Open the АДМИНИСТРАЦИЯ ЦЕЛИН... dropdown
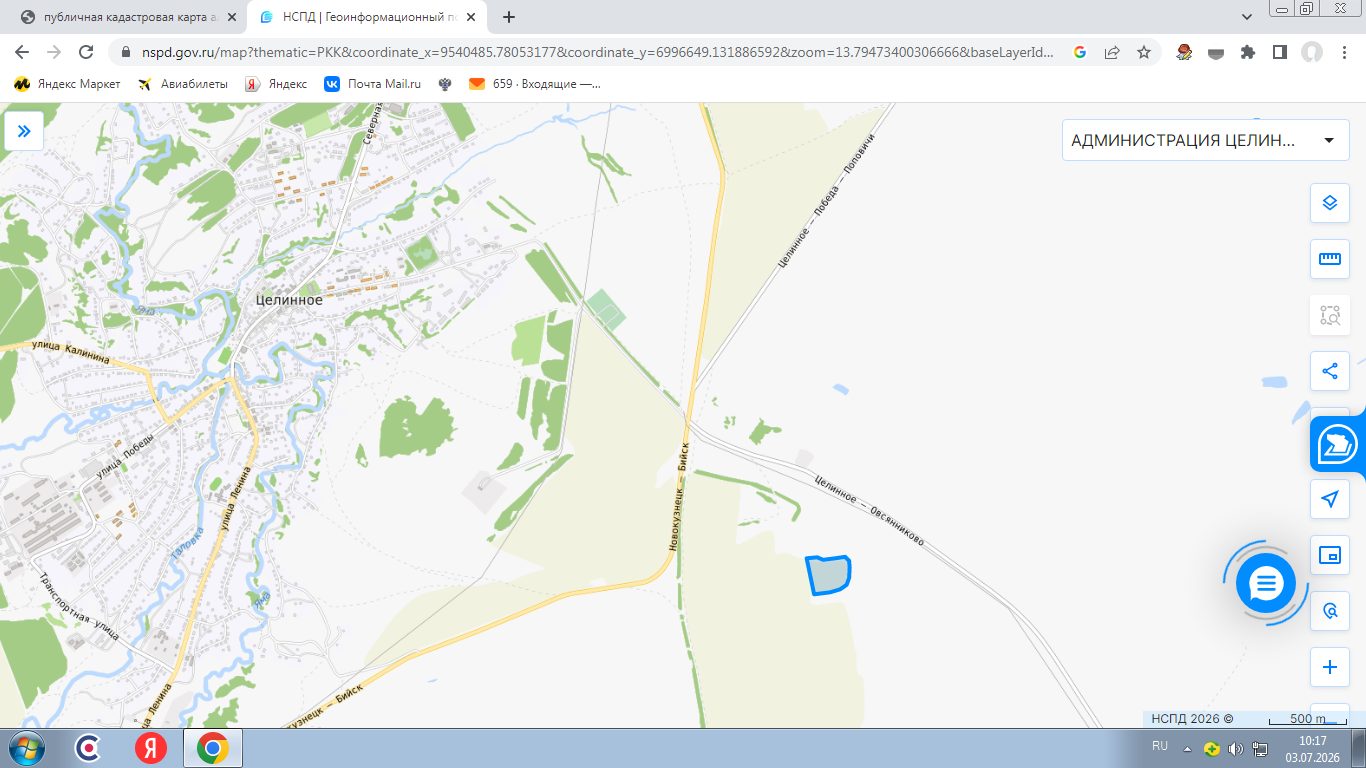Screen dimensions: 1366x768 (1204, 140)
